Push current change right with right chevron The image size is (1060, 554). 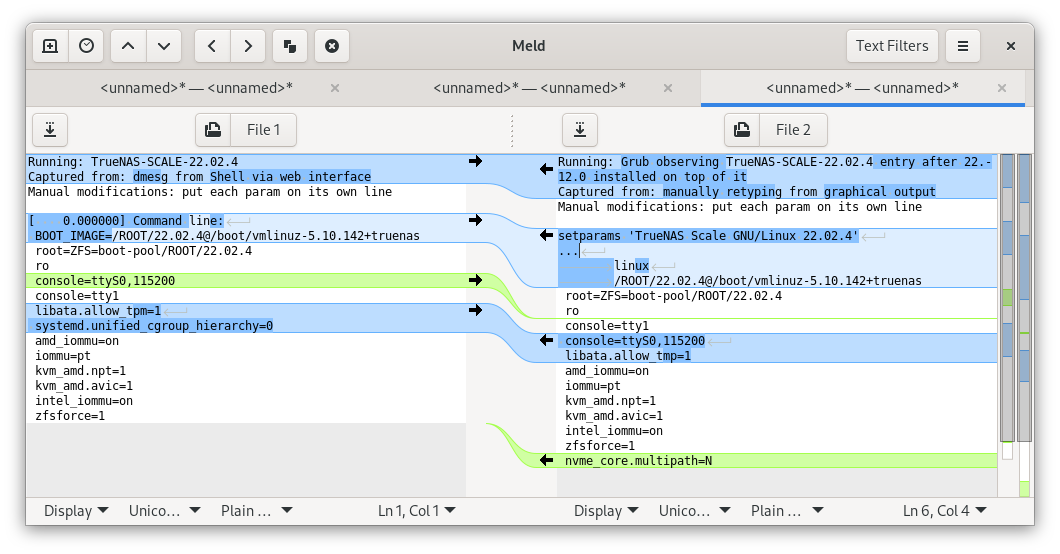(248, 46)
